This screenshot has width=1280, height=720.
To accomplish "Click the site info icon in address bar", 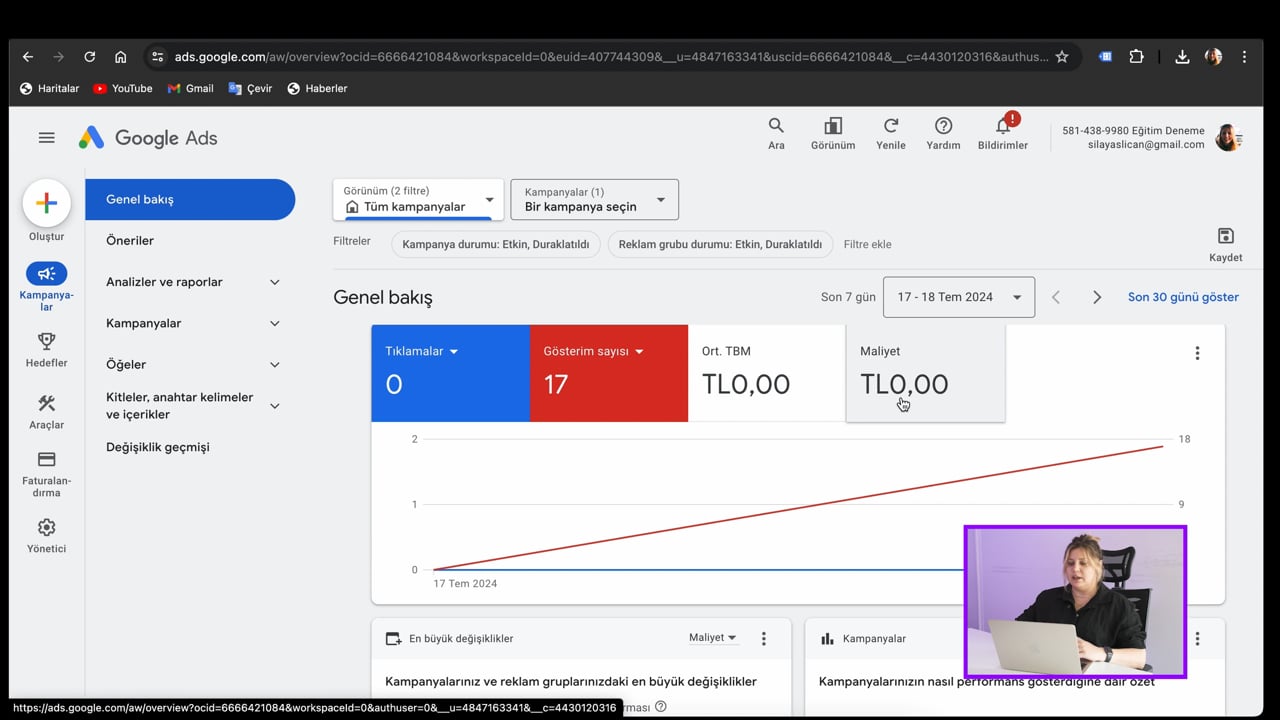I will pyautogui.click(x=157, y=57).
